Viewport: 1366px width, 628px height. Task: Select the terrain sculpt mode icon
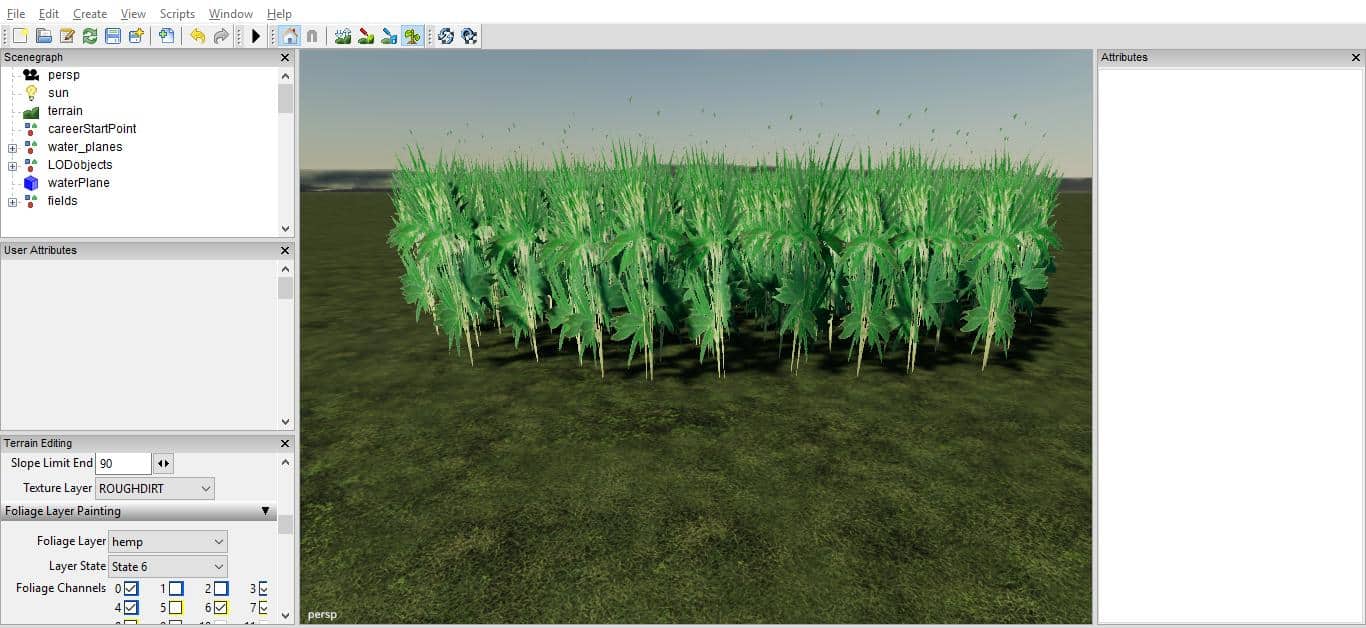[x=343, y=36]
